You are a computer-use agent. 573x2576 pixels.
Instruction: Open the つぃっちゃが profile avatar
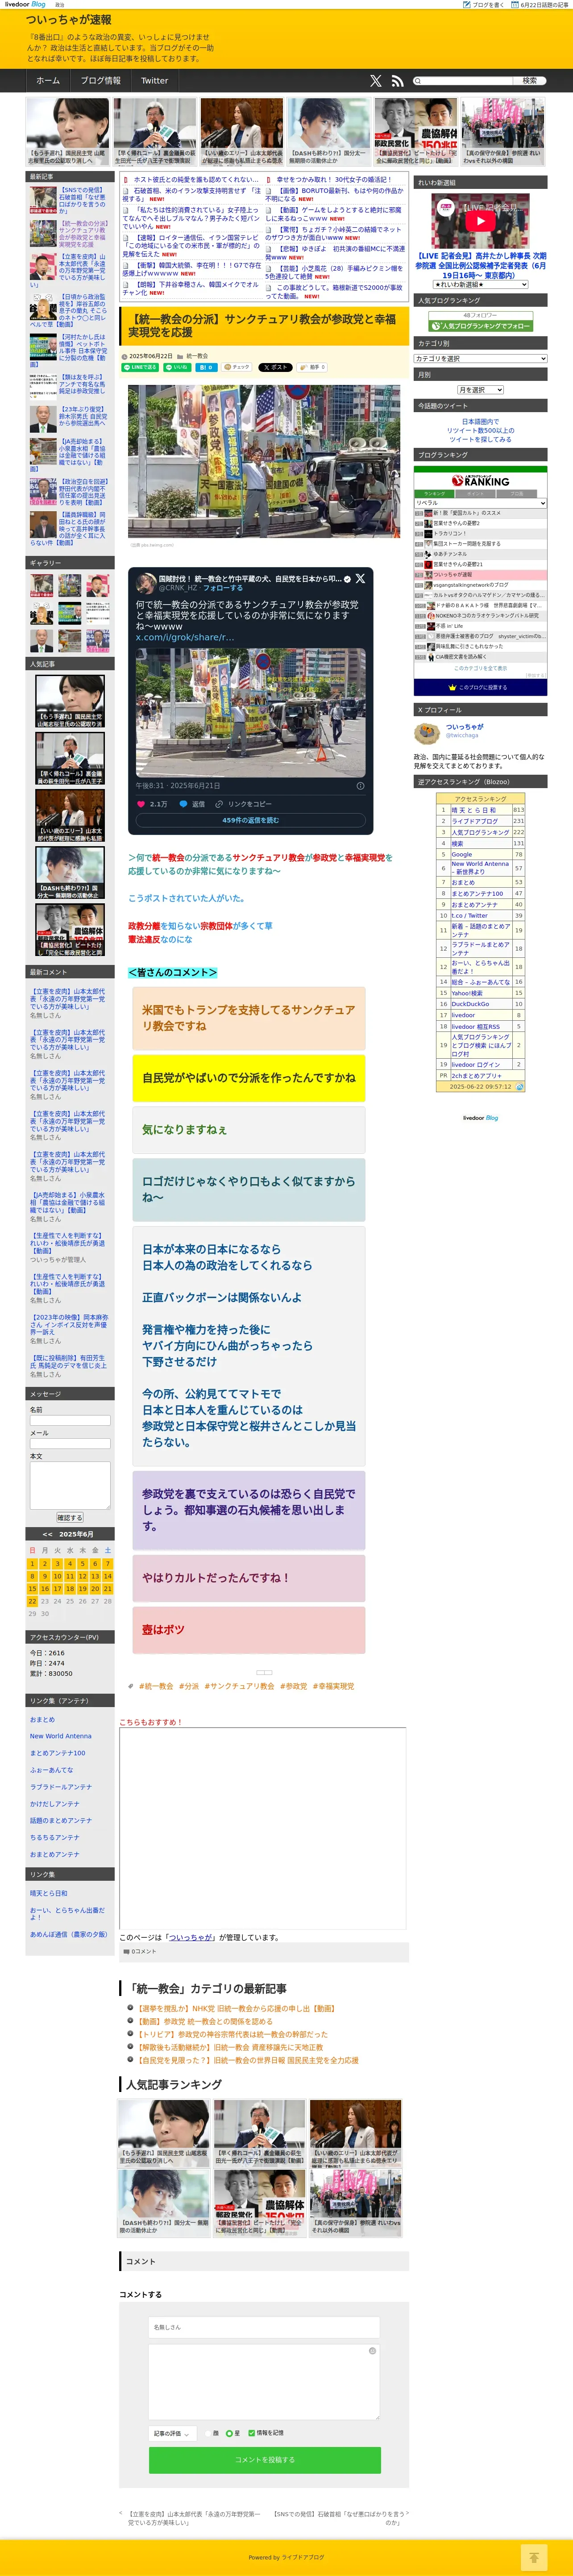tap(426, 733)
